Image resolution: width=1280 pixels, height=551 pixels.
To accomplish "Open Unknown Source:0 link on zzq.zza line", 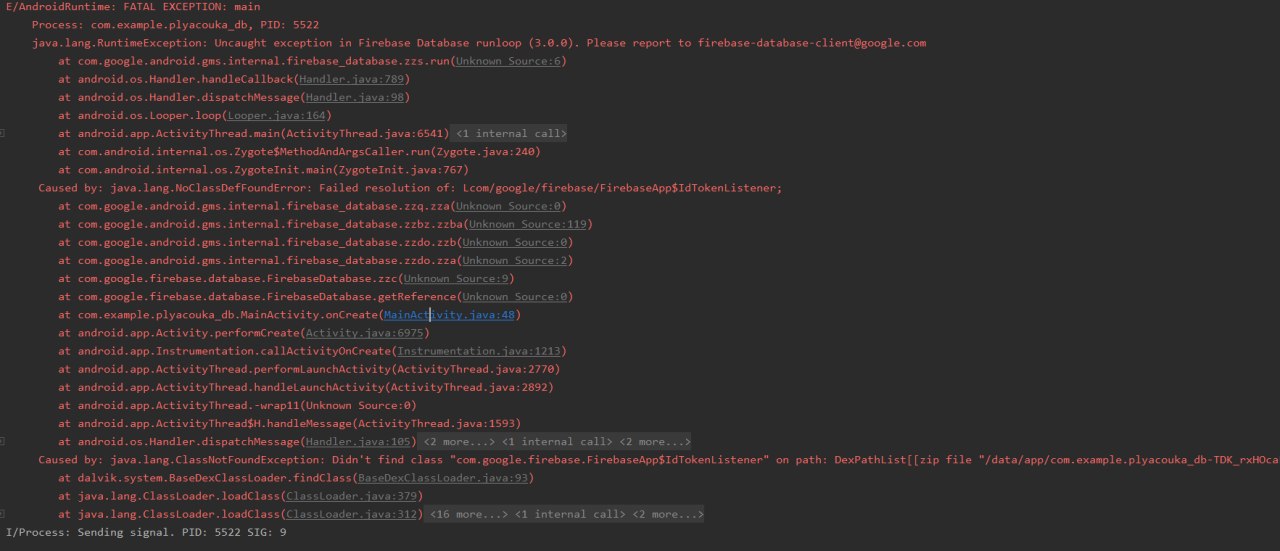I will pos(507,206).
